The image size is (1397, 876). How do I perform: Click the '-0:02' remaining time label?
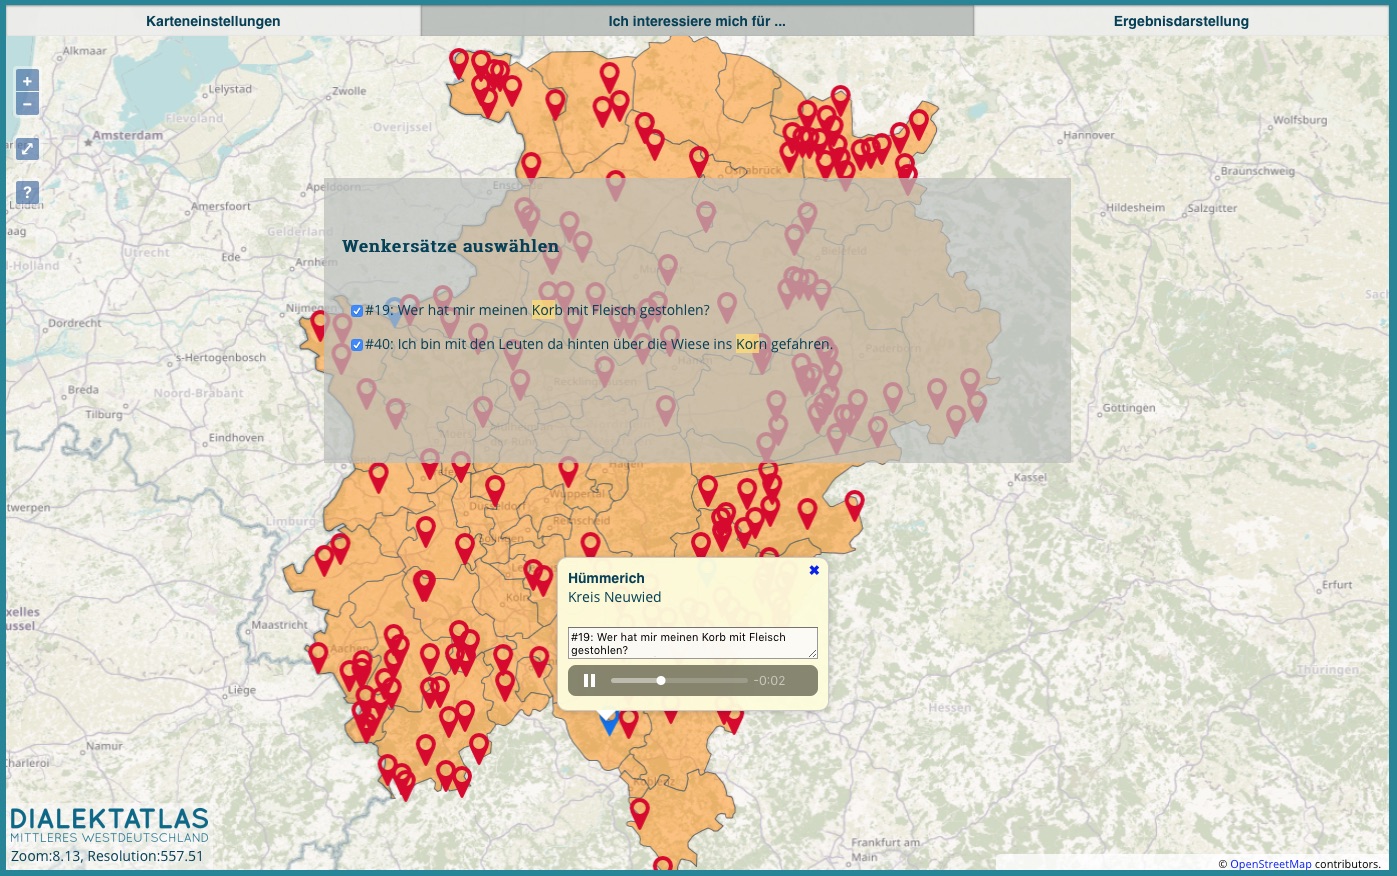point(770,681)
